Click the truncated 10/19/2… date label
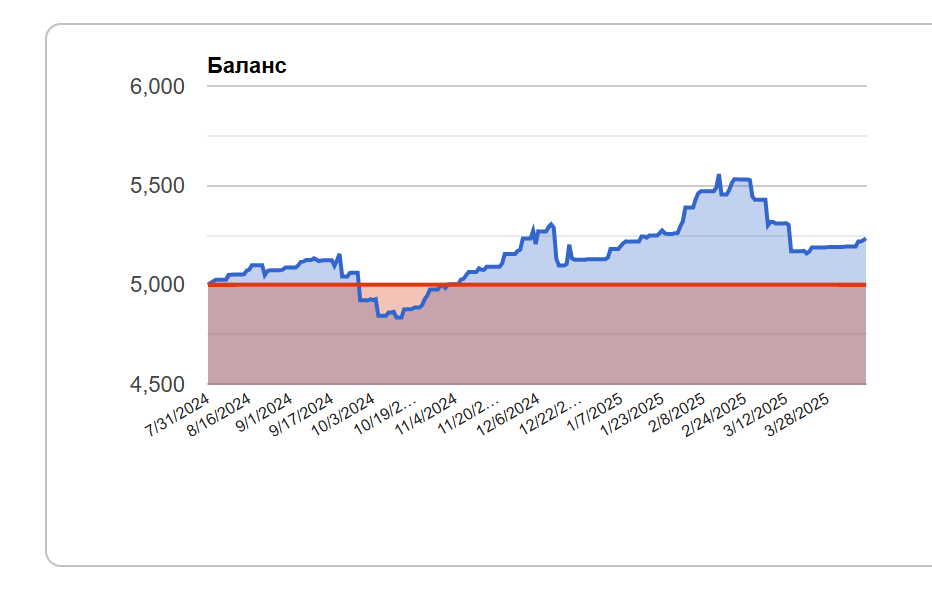932x602 pixels. [385, 414]
